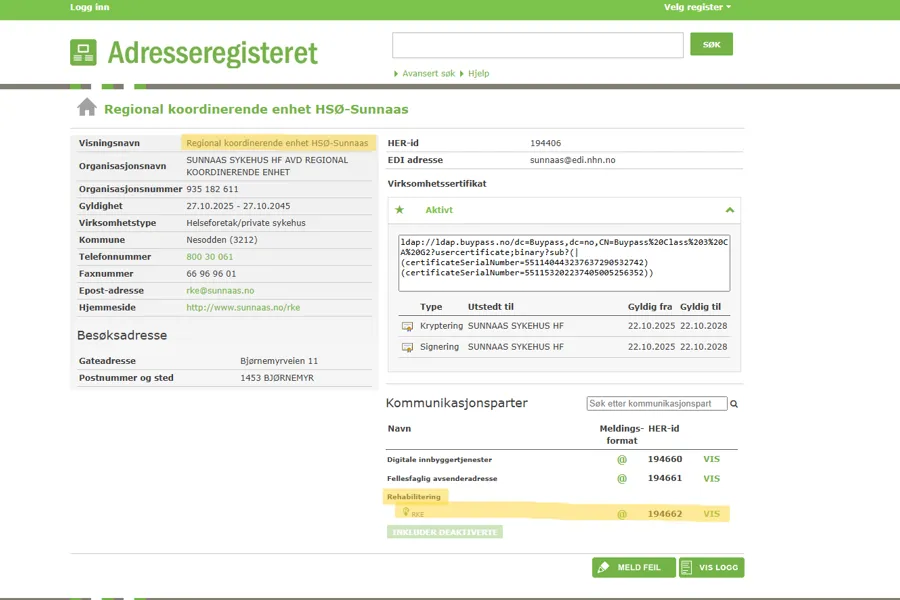Click the @ icon for Digitale innbyggertjenester

(x=621, y=459)
